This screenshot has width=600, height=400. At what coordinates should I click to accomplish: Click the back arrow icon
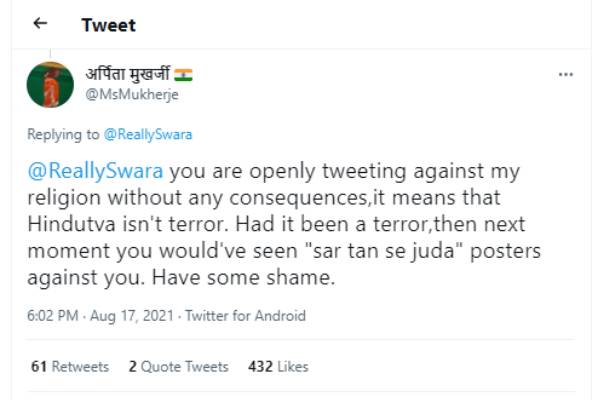(x=40, y=23)
